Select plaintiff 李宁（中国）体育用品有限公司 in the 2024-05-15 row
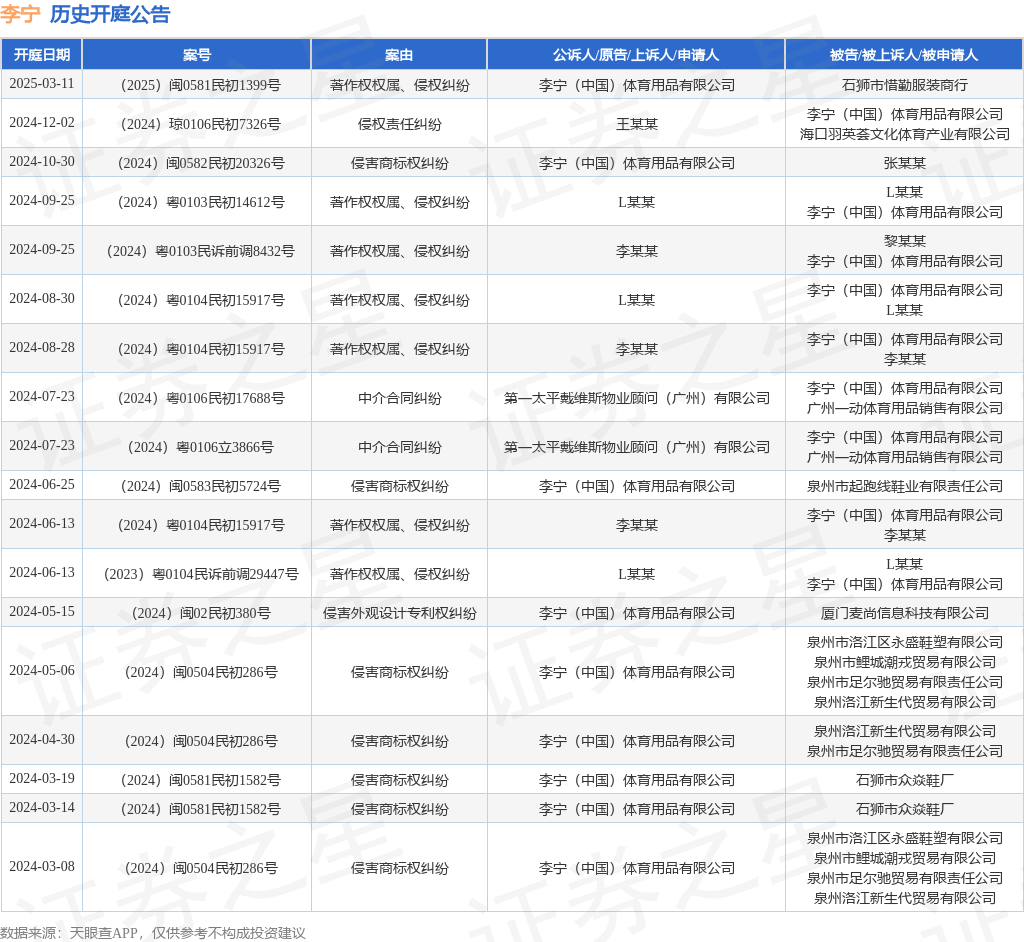 coord(637,613)
